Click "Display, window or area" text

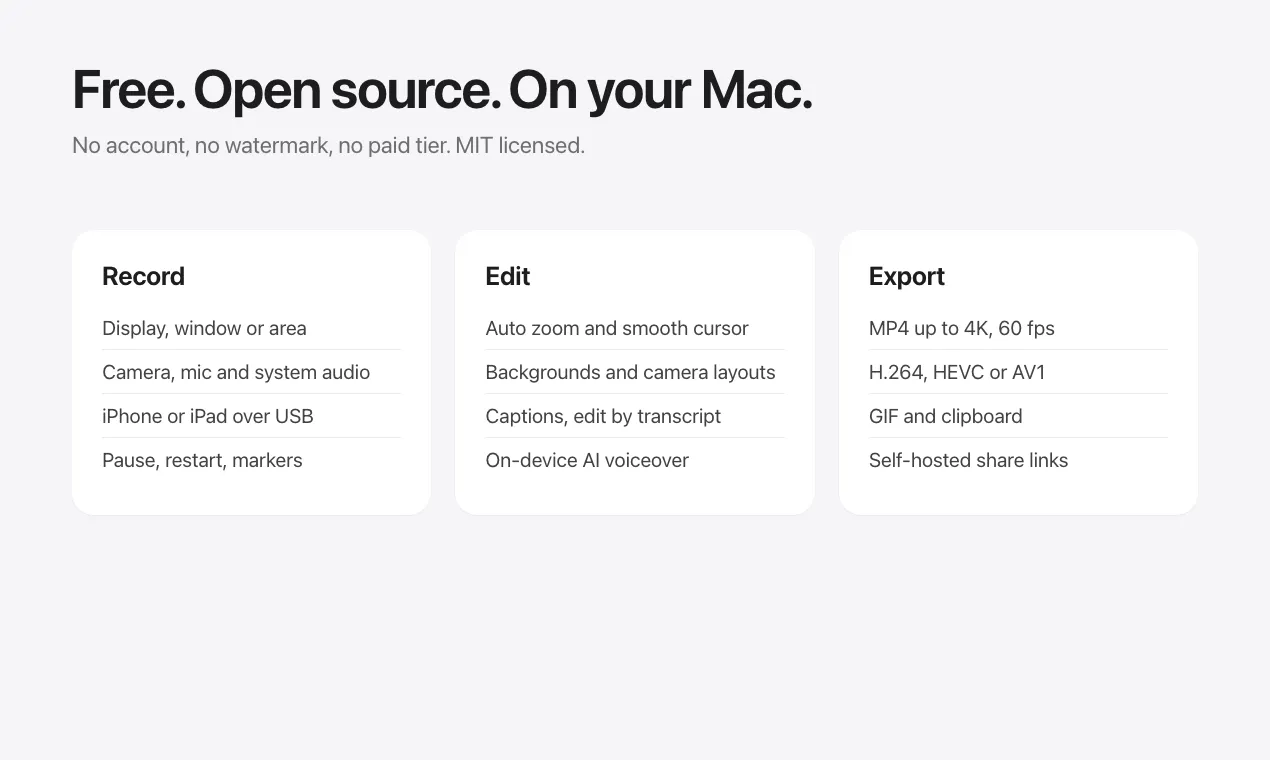tap(204, 329)
